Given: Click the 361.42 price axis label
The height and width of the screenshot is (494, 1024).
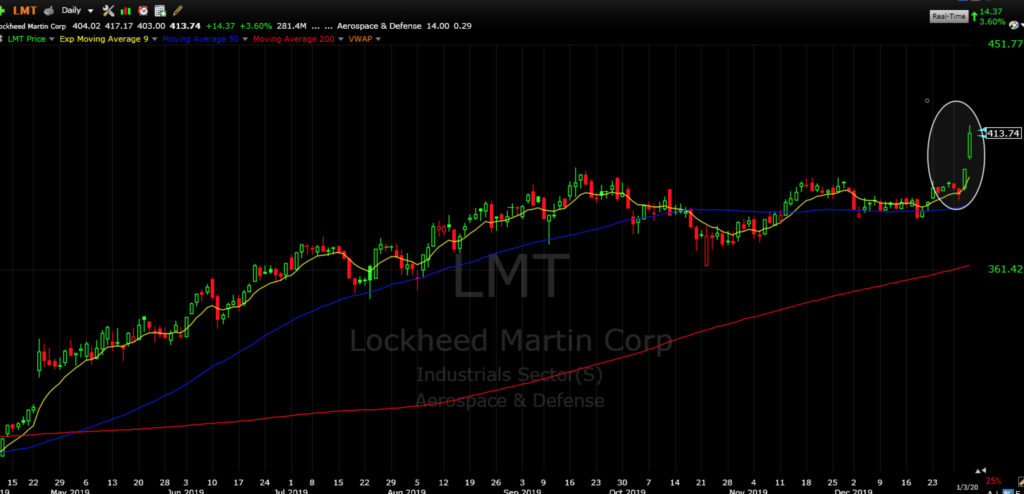Looking at the screenshot, I should pyautogui.click(x=1006, y=269).
